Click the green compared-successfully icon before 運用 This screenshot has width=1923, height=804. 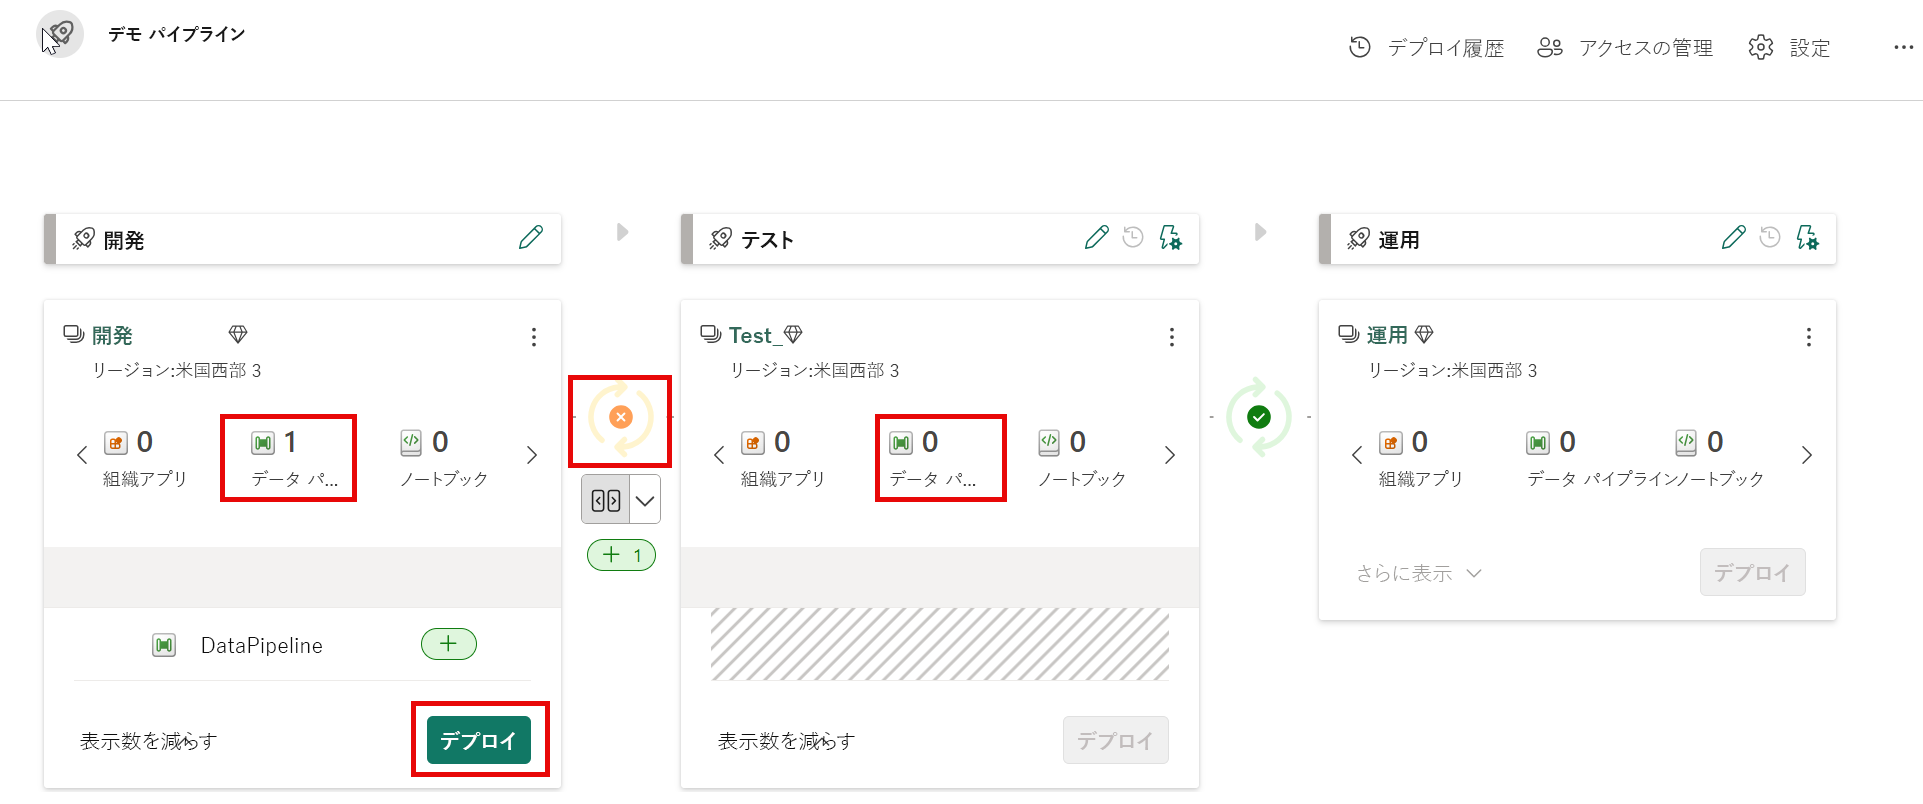pos(1259,418)
